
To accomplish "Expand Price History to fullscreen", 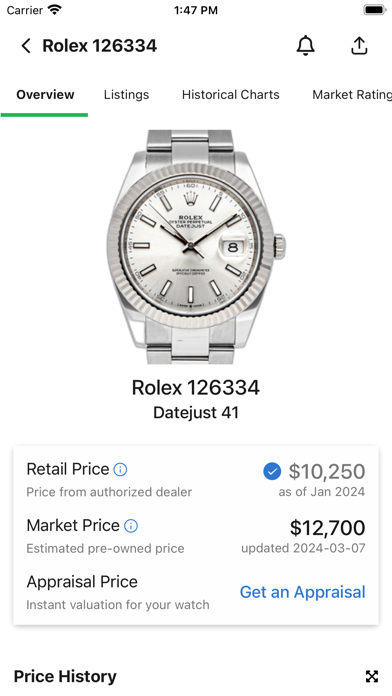I will 372,676.
